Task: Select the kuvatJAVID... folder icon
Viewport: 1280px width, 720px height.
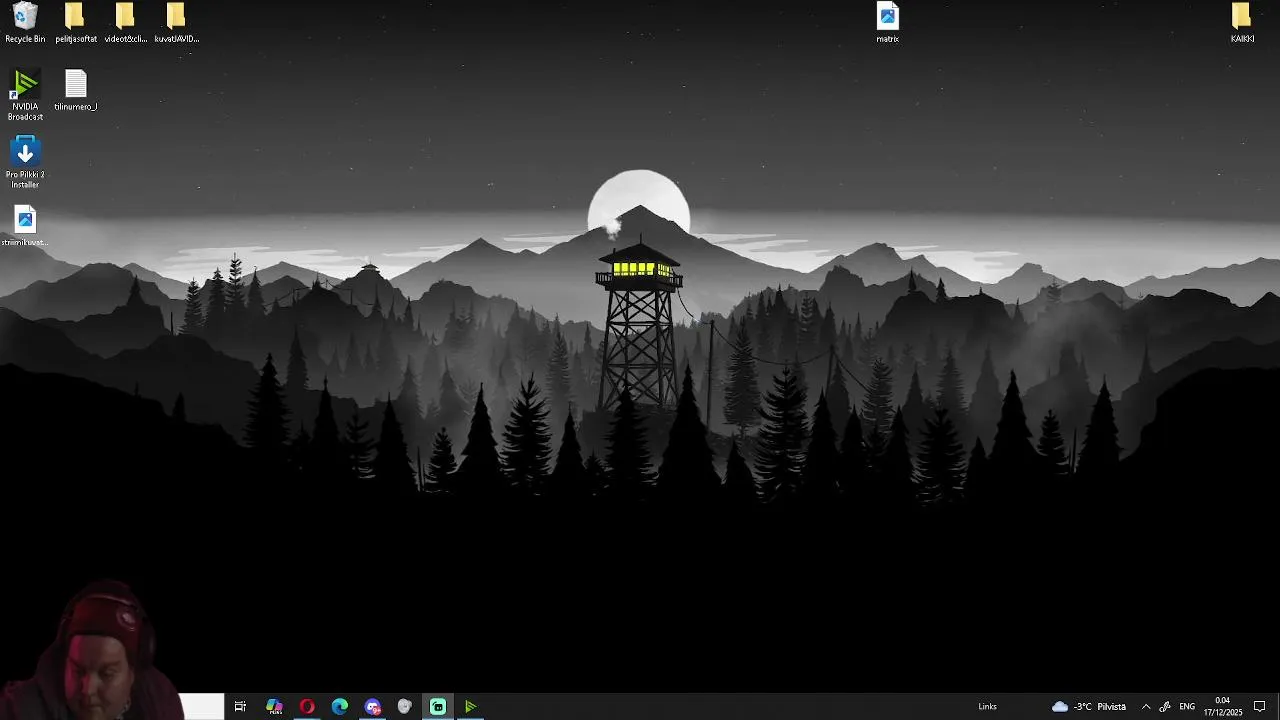Action: (x=176, y=23)
